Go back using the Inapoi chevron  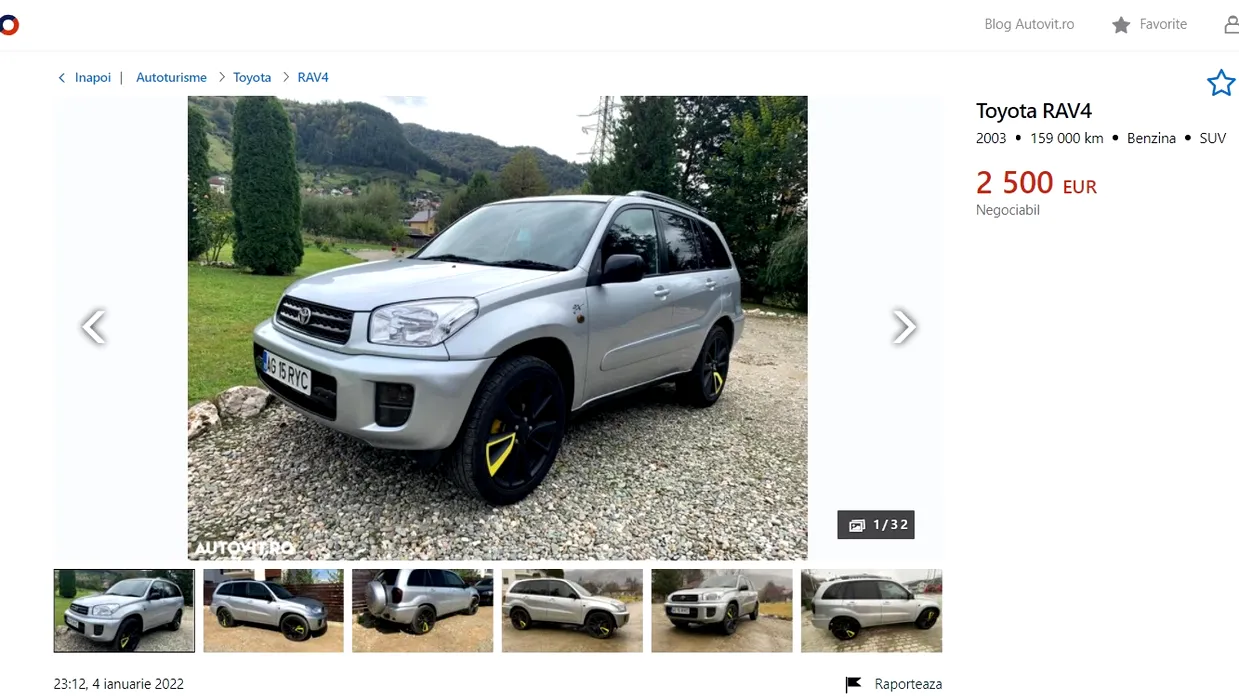61,78
